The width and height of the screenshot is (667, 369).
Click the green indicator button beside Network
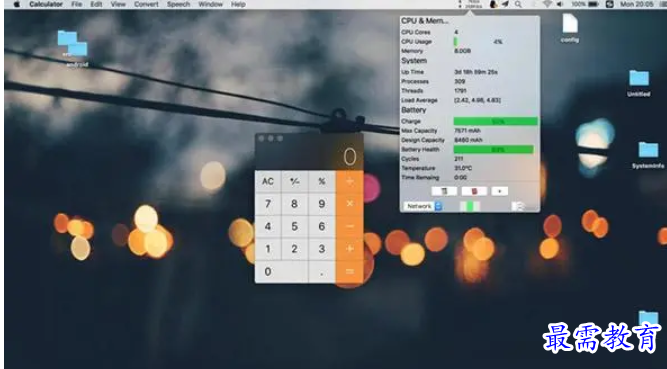coord(470,206)
